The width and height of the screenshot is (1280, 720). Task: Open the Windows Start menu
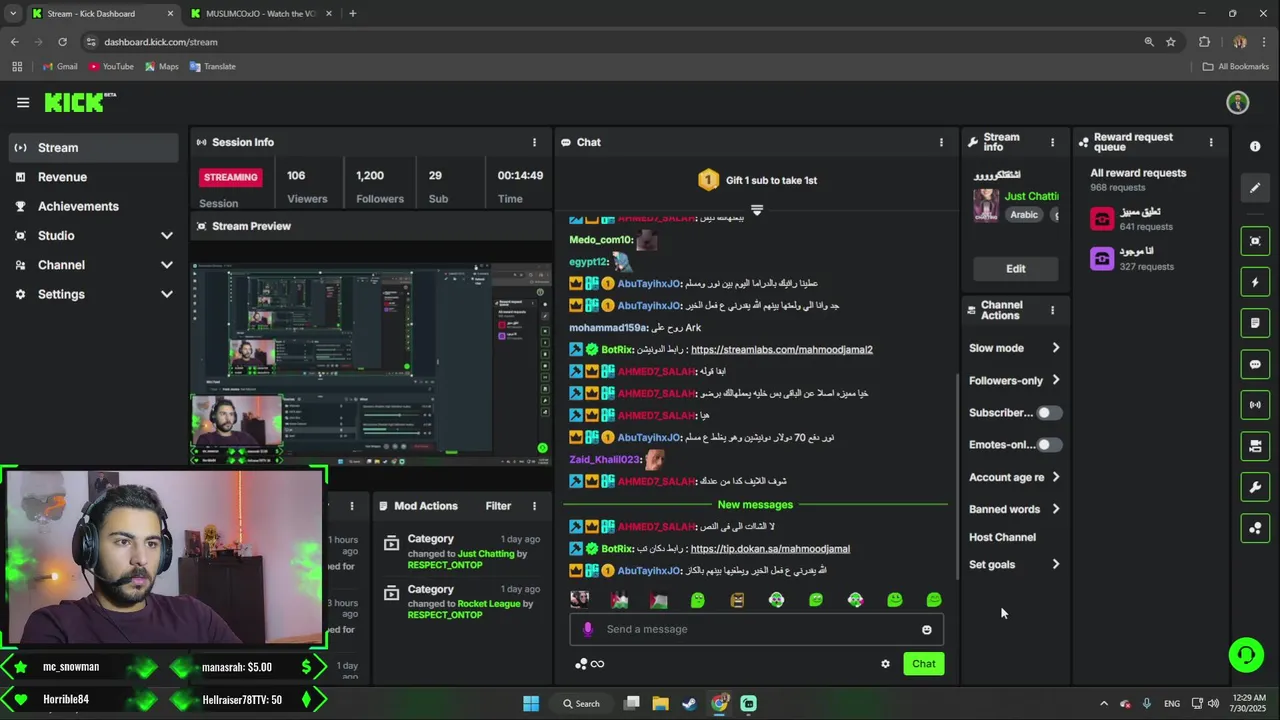click(531, 703)
